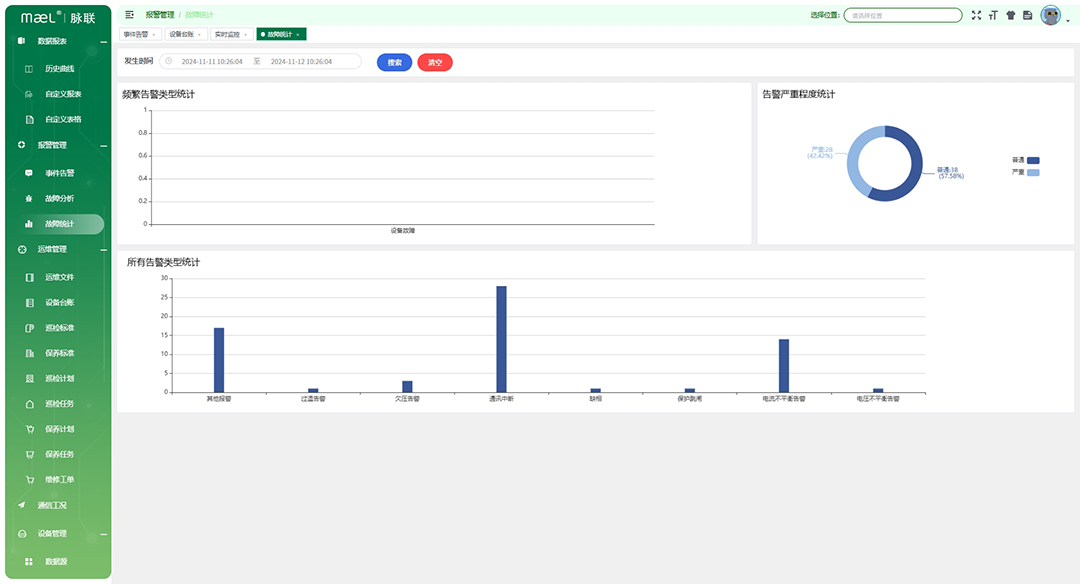Viewport: 1080px width, 584px height.
Task: Open the 选择位置 dropdown
Action: 902,15
